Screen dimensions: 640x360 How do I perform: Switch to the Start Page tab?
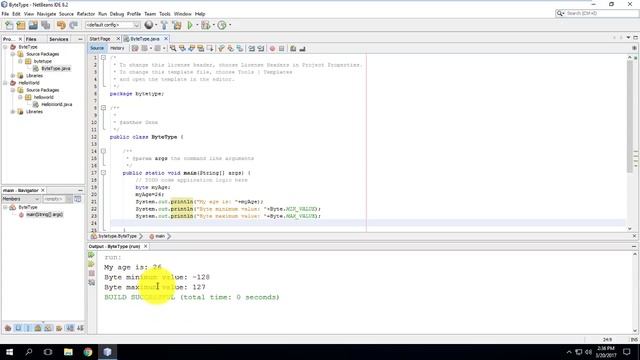(100, 39)
